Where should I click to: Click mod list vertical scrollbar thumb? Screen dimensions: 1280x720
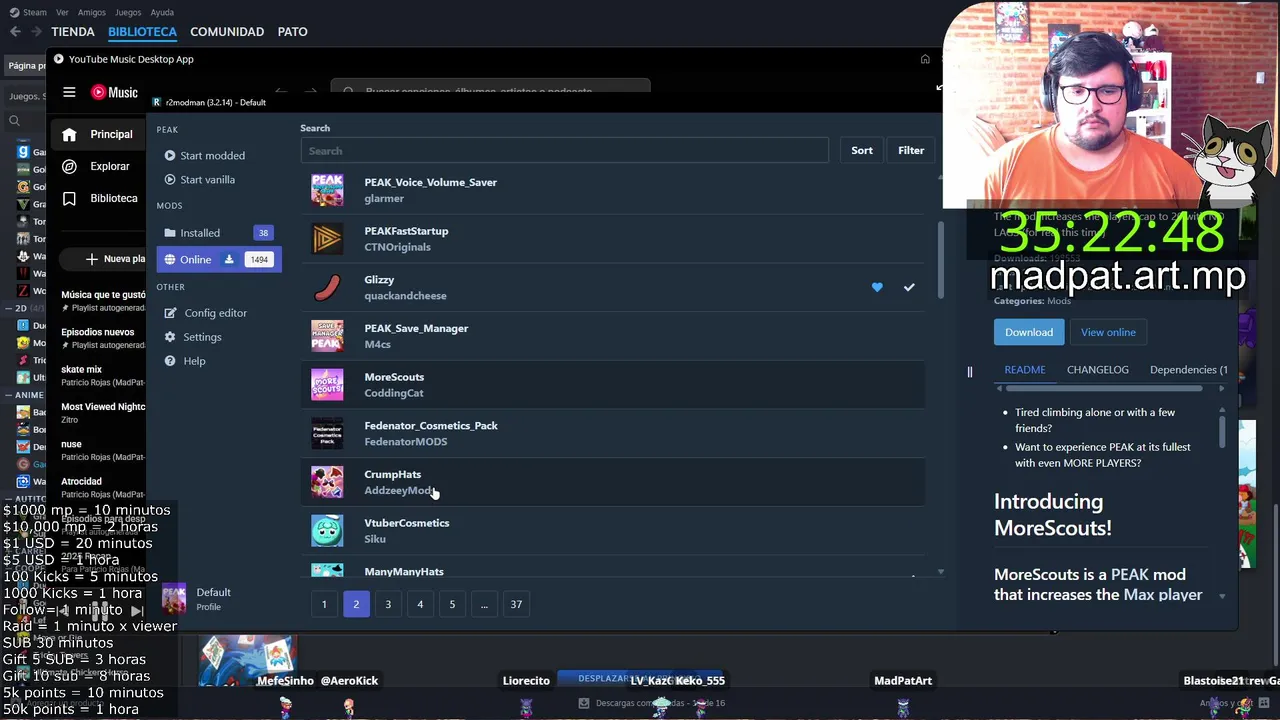tap(940, 260)
